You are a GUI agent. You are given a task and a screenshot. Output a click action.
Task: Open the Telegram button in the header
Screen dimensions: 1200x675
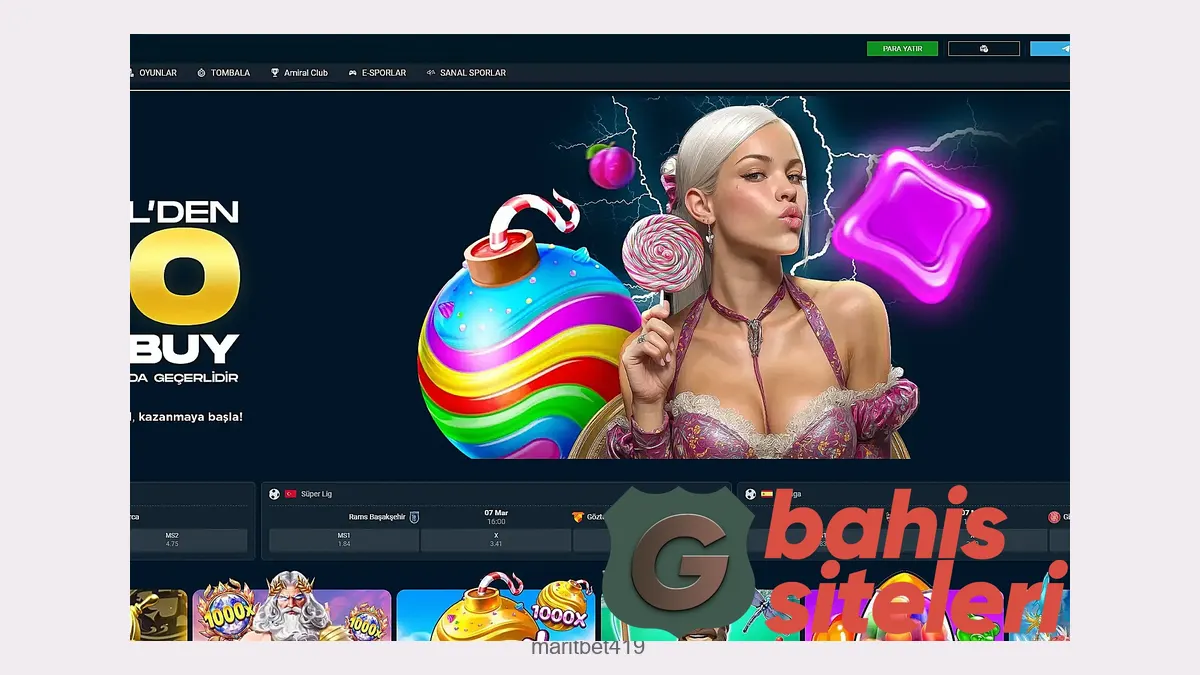coord(1050,48)
